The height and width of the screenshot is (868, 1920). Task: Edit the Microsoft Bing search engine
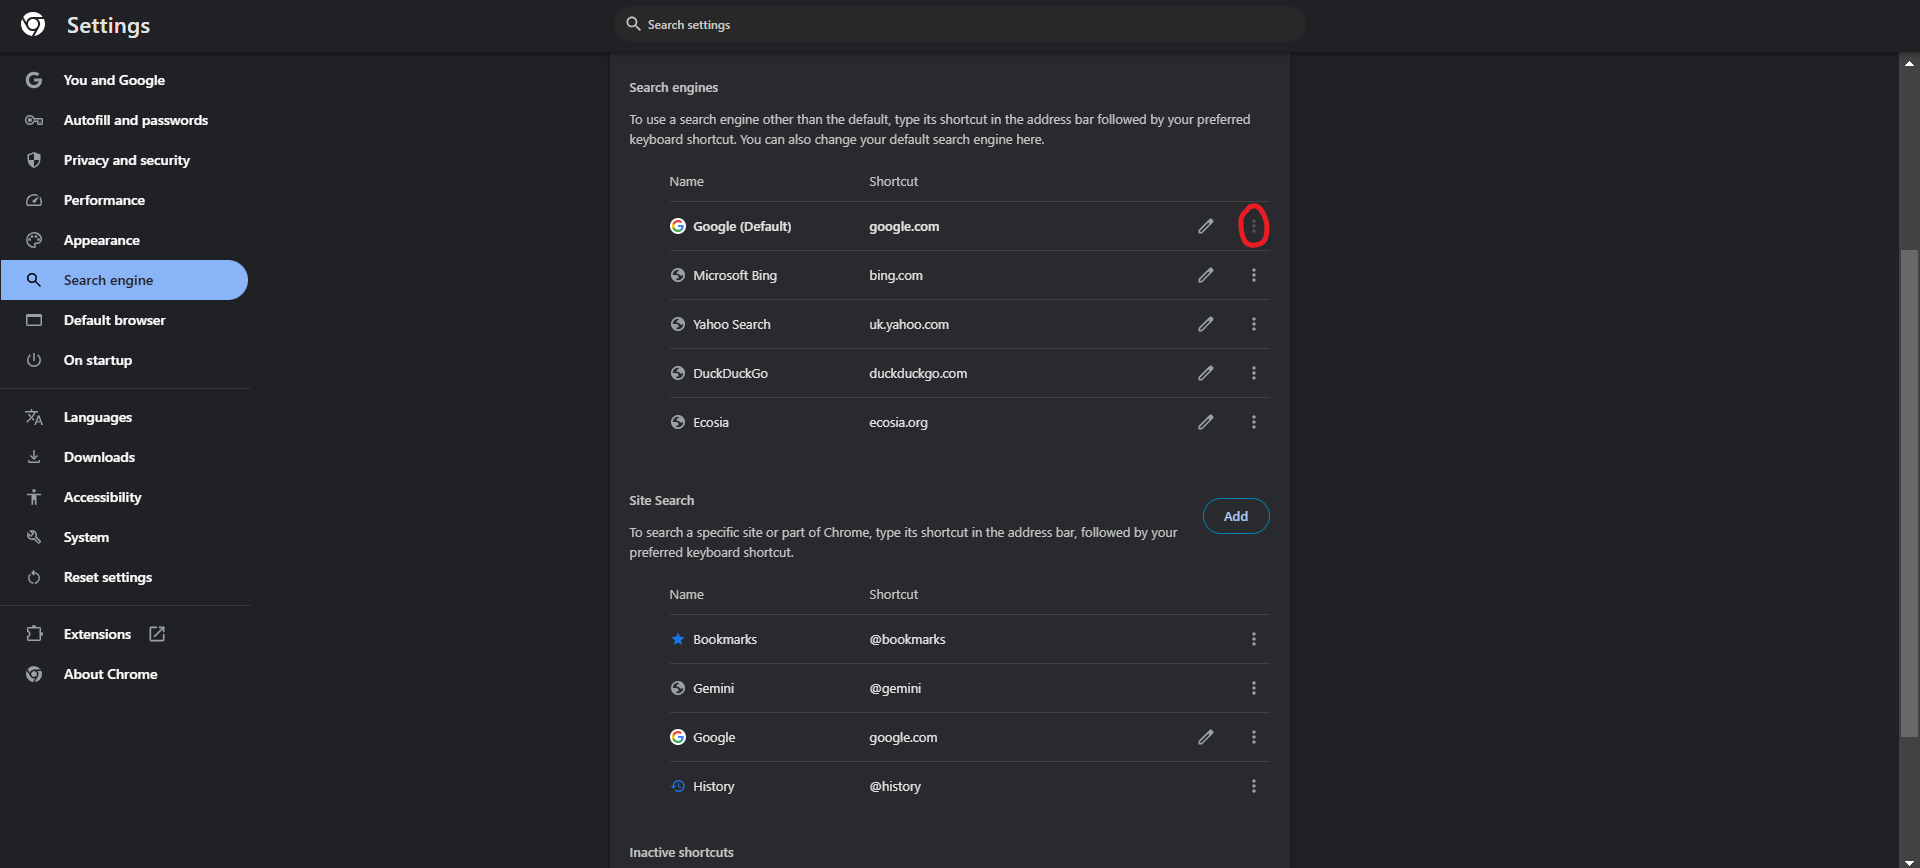1205,275
